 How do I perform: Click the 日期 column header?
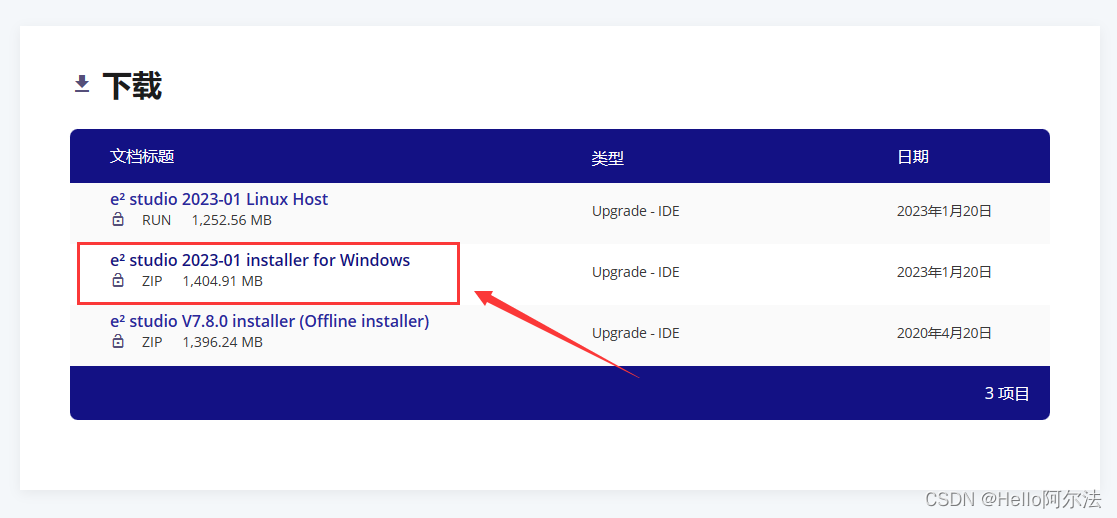click(913, 157)
